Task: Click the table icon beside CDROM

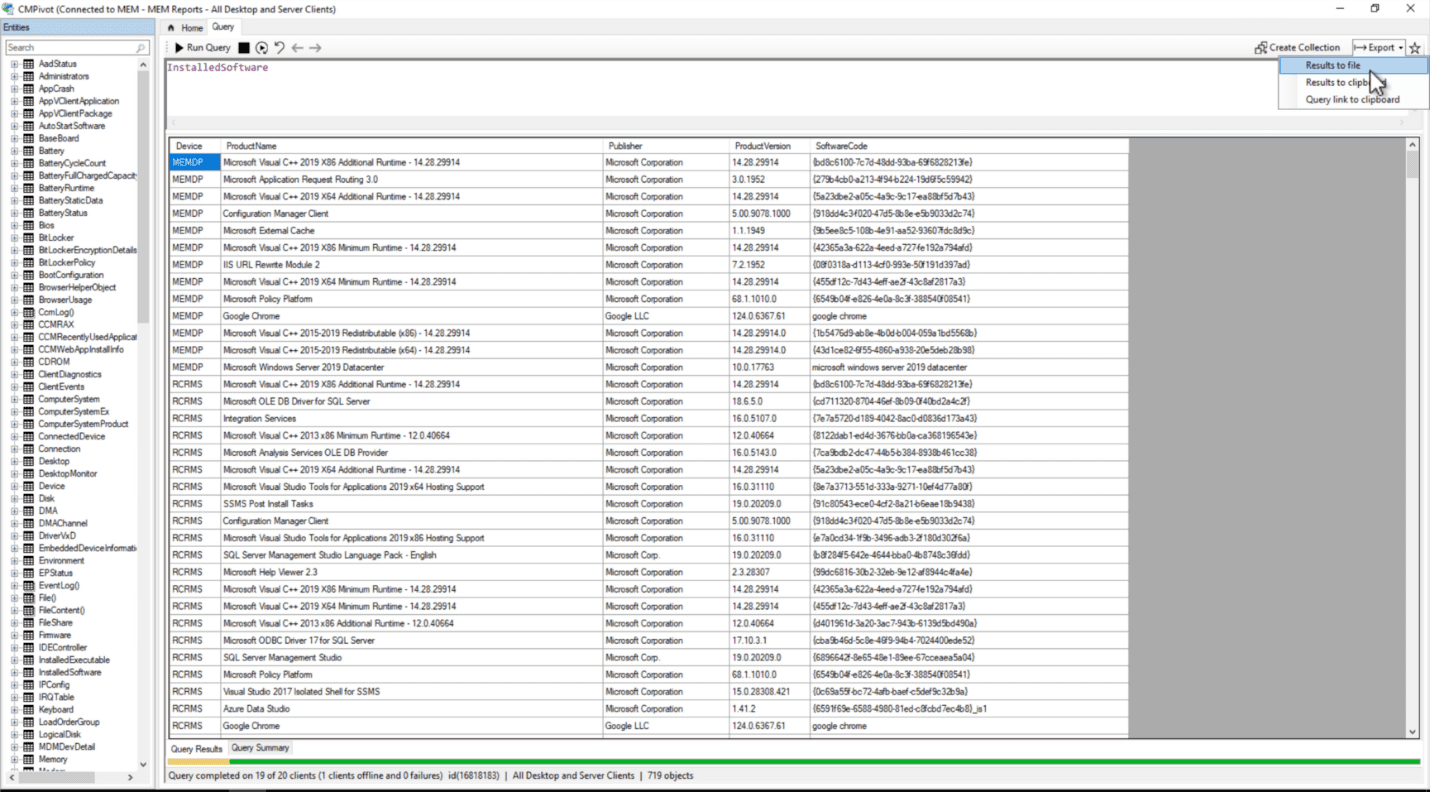Action: point(28,362)
